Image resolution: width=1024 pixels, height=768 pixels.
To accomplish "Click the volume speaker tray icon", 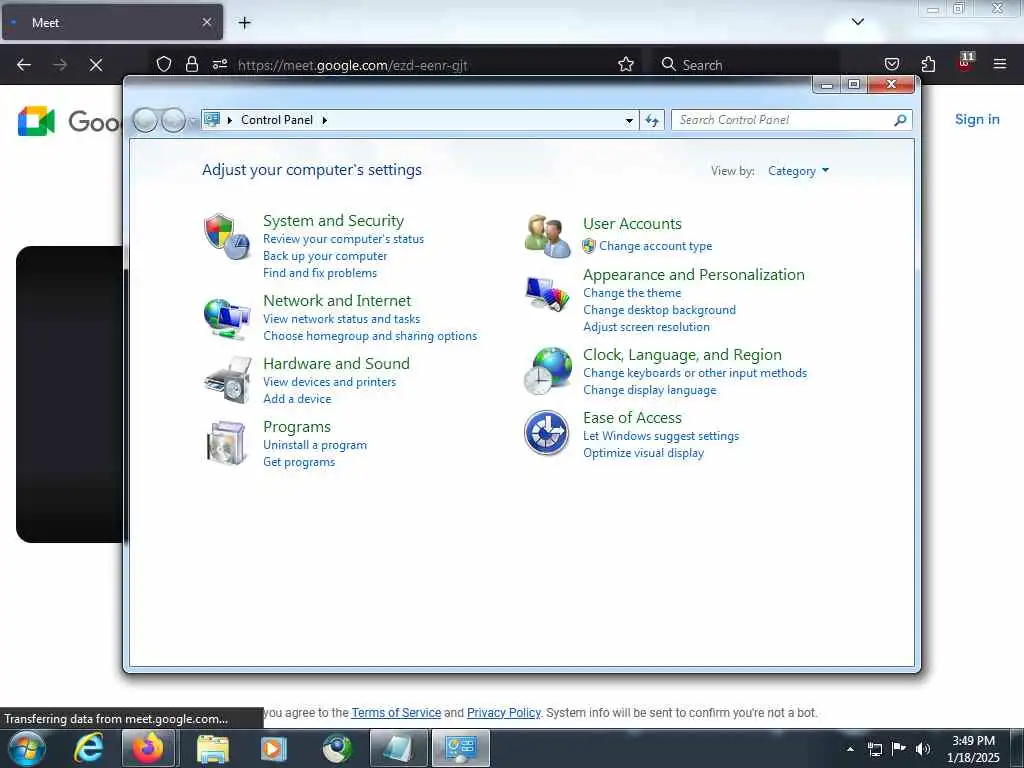I will tap(922, 749).
